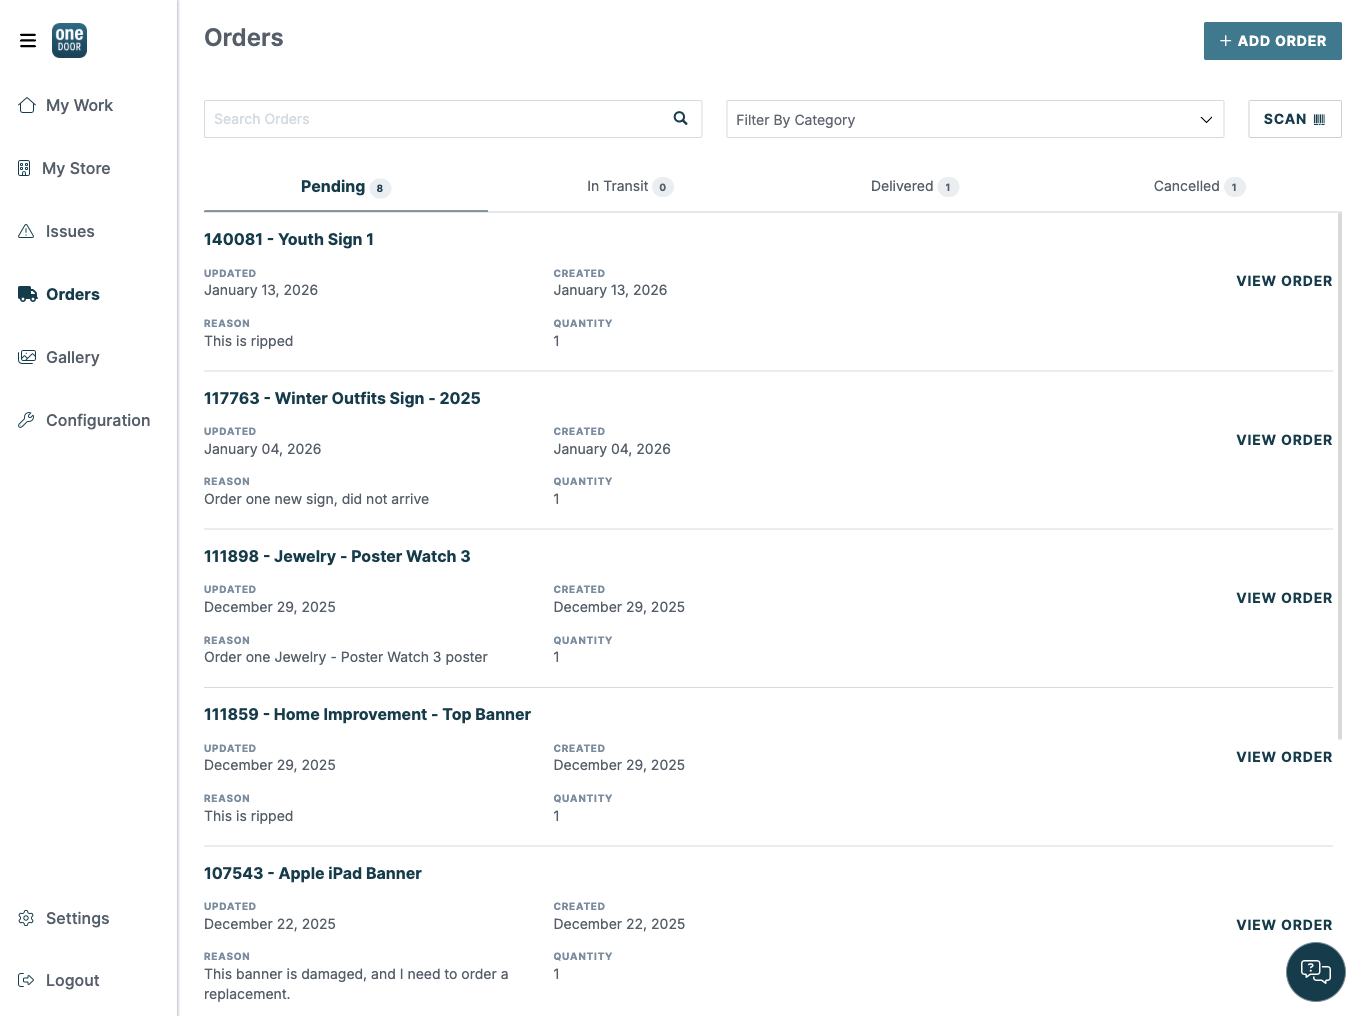Screen dimensions: 1362x1016
Task: Click the Scan barcode button
Action: pyautogui.click(x=1294, y=119)
